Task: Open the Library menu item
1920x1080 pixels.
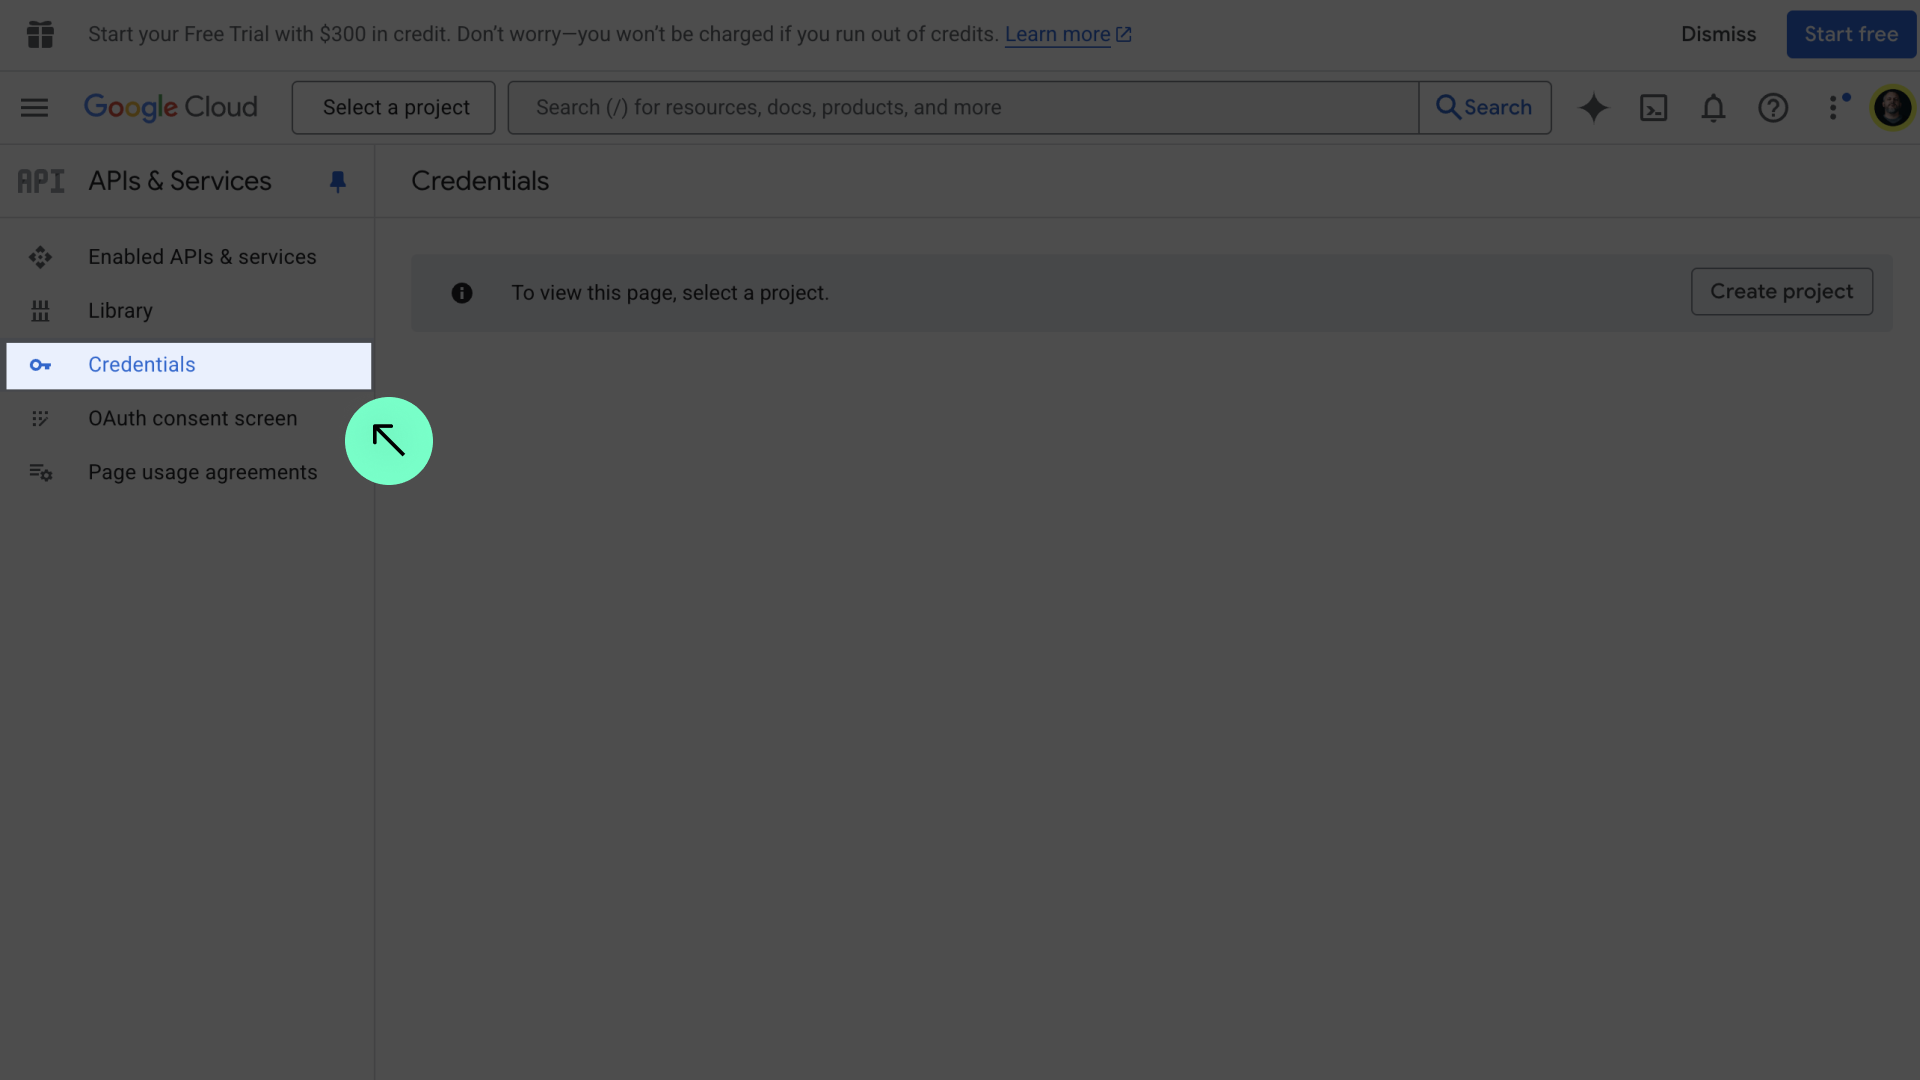Action: click(x=188, y=311)
